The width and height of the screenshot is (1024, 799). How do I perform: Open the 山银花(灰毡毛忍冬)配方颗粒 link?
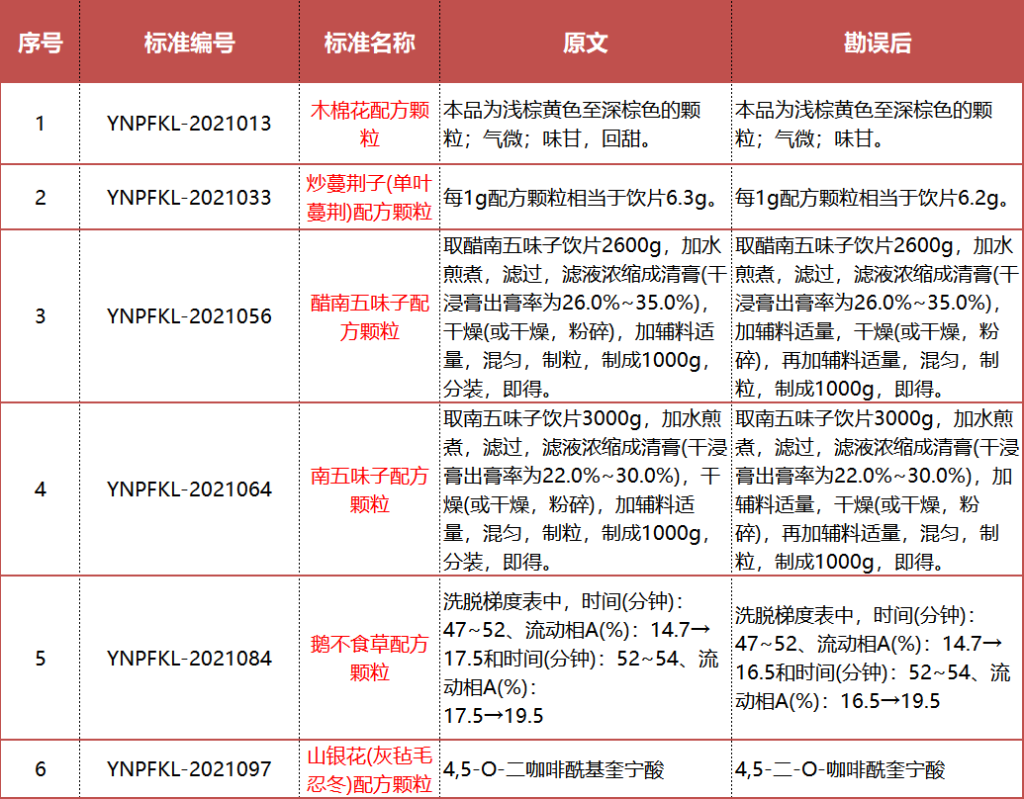point(369,769)
